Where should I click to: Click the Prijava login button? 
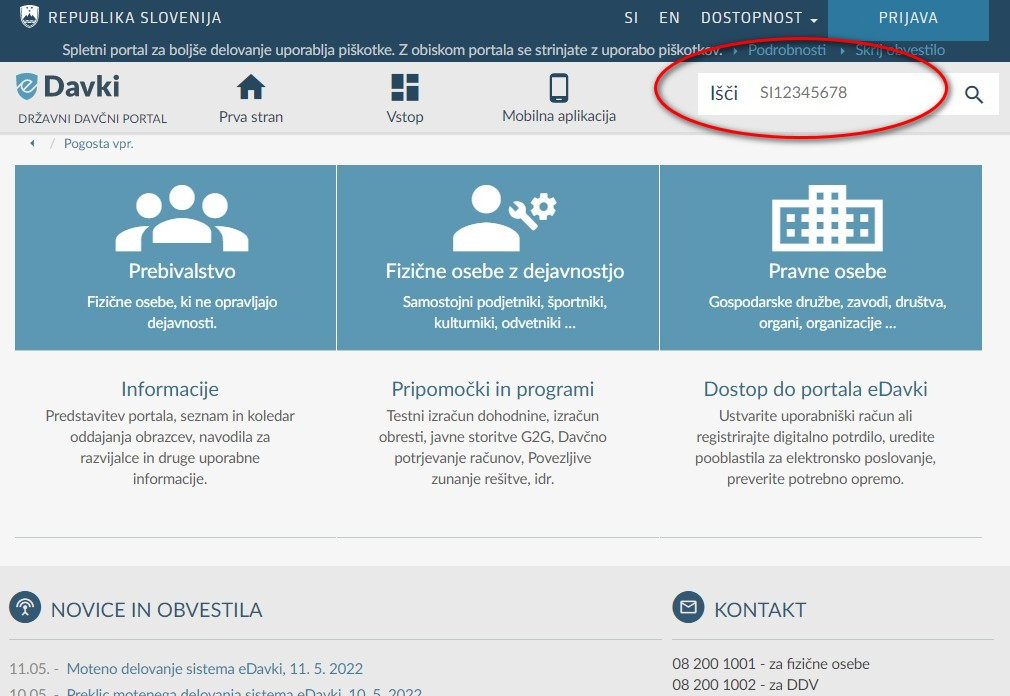908,19
